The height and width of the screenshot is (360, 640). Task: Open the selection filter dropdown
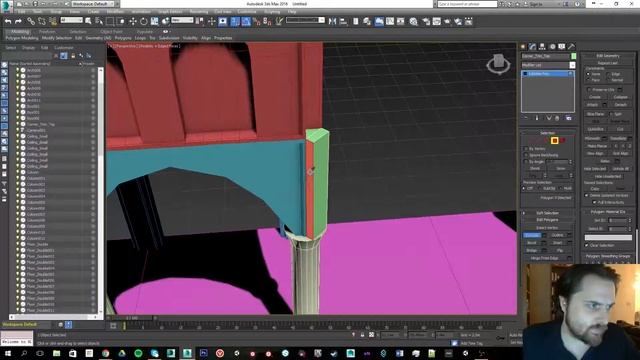(71, 20)
